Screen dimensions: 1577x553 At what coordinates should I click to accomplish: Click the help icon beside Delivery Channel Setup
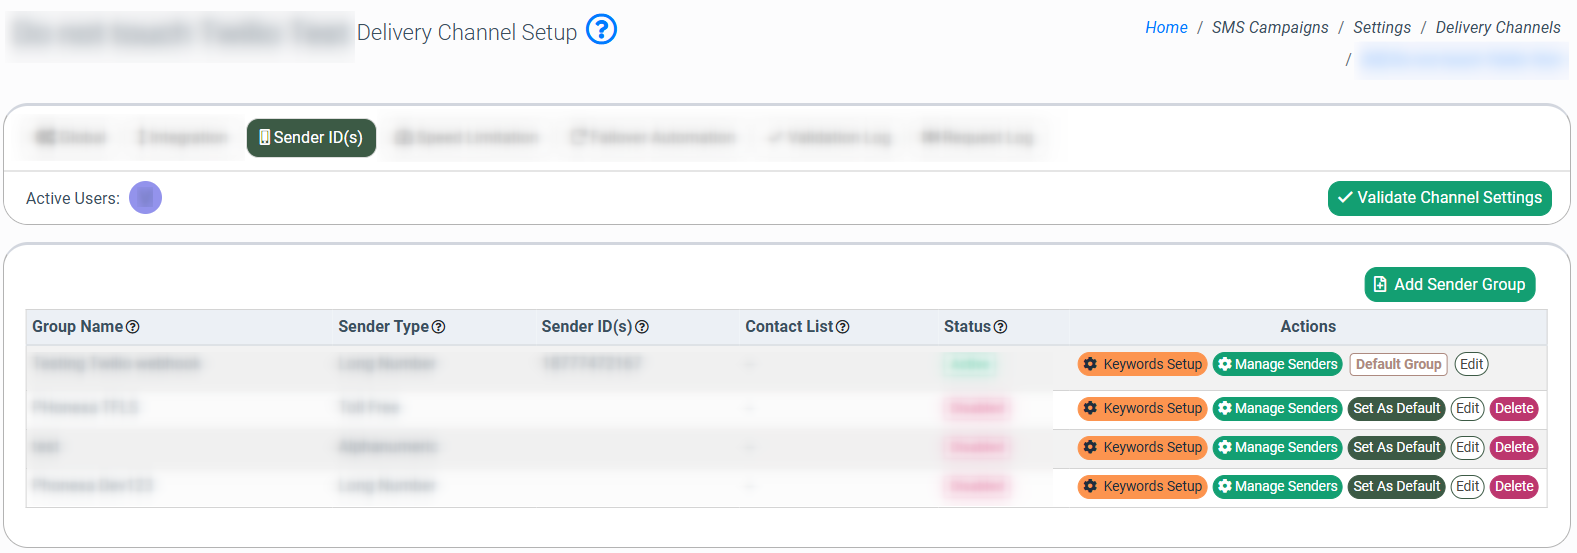(x=601, y=30)
